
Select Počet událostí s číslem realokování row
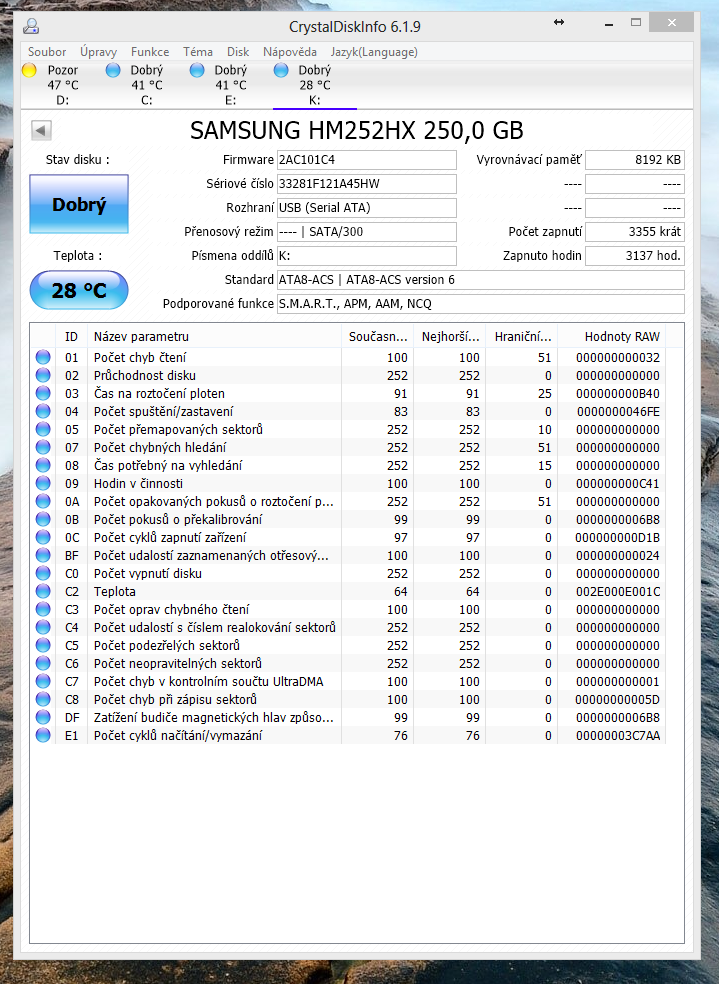pos(348,628)
